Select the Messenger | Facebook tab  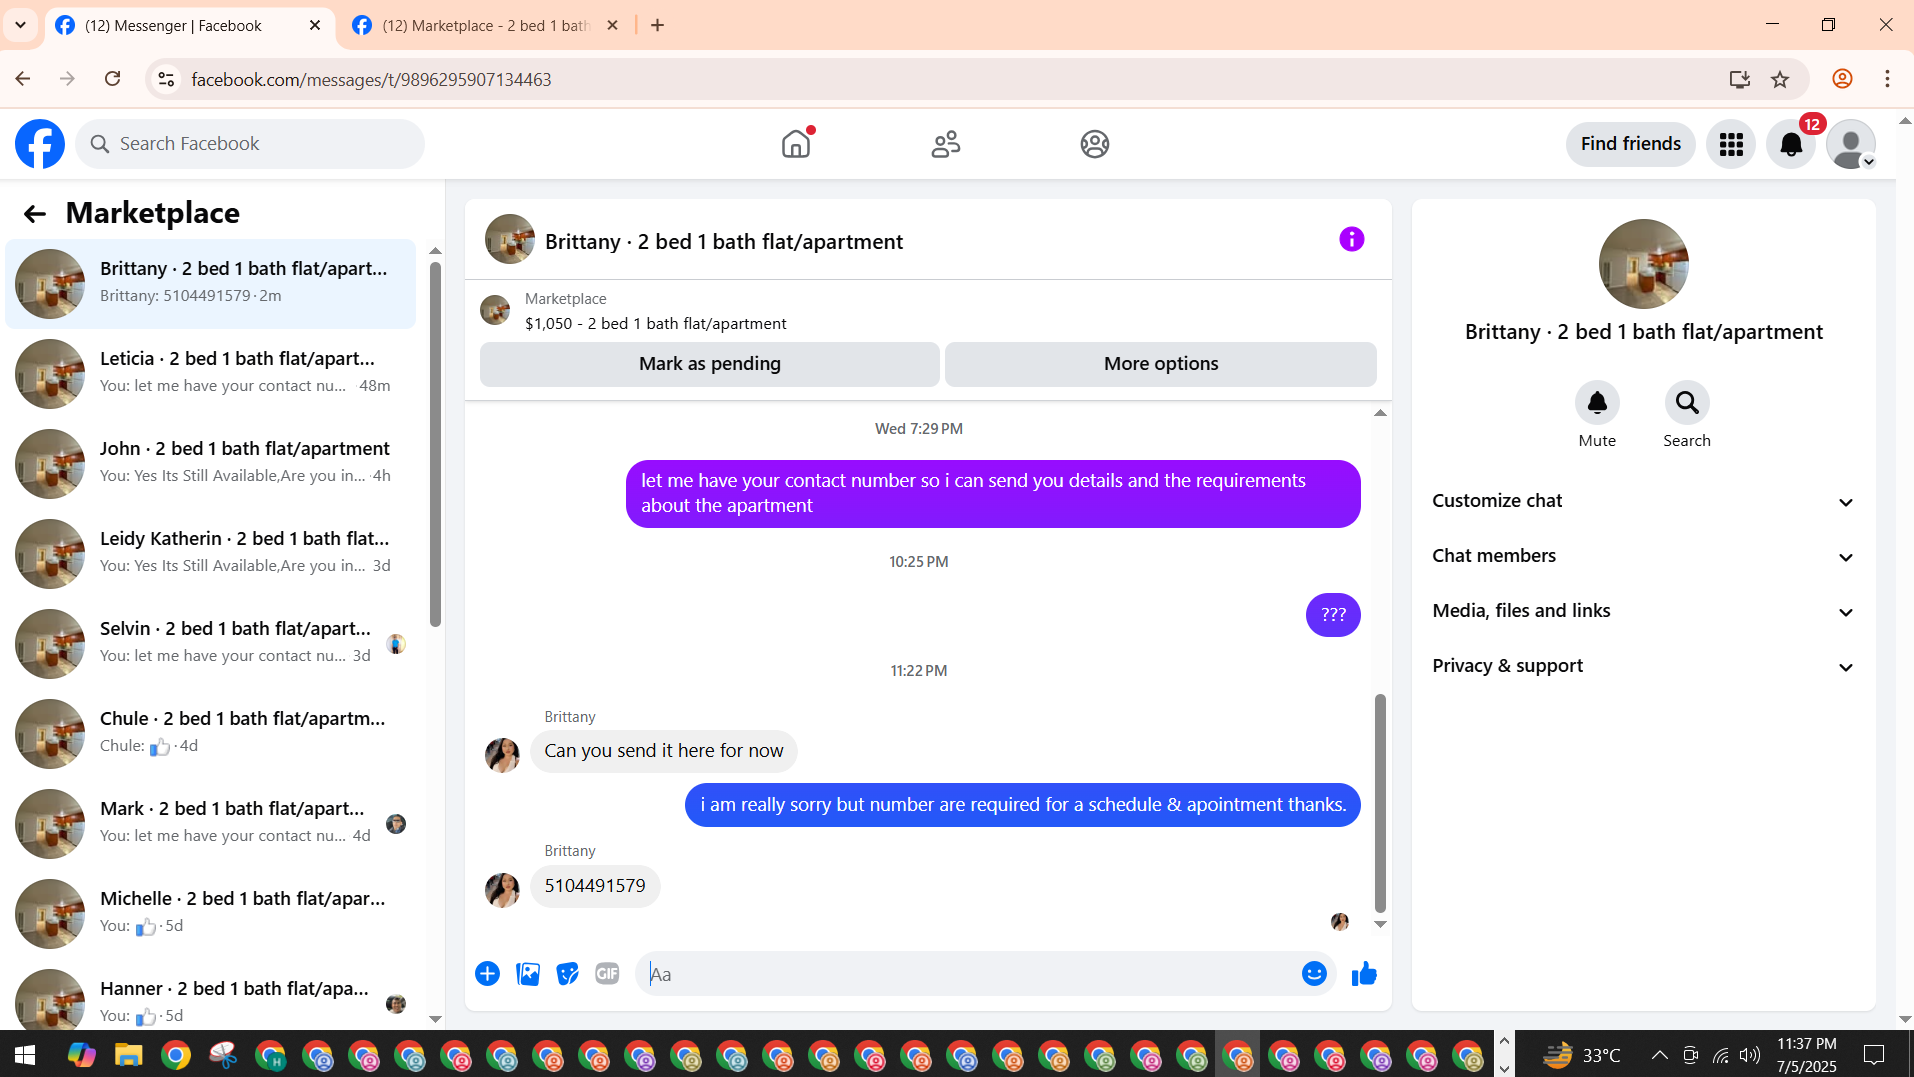coord(188,25)
